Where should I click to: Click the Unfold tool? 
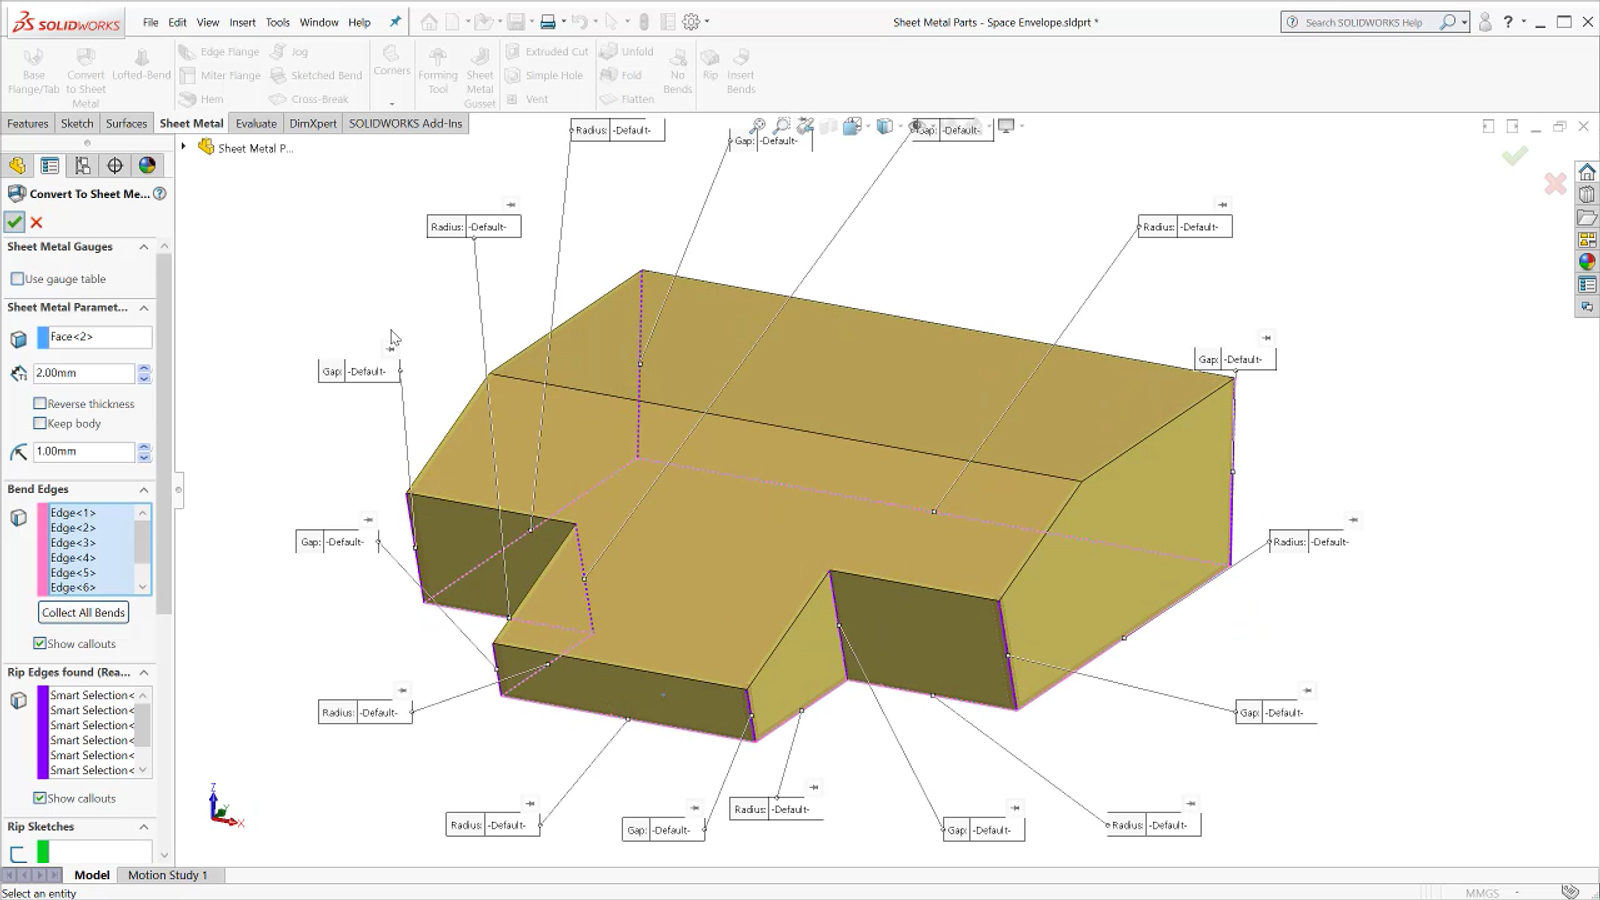[x=627, y=51]
